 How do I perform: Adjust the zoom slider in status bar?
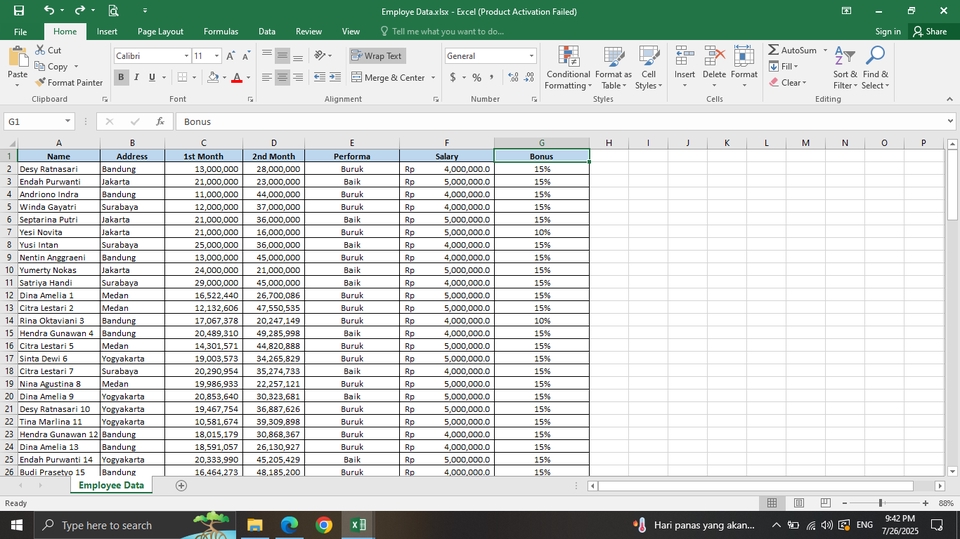pos(880,503)
